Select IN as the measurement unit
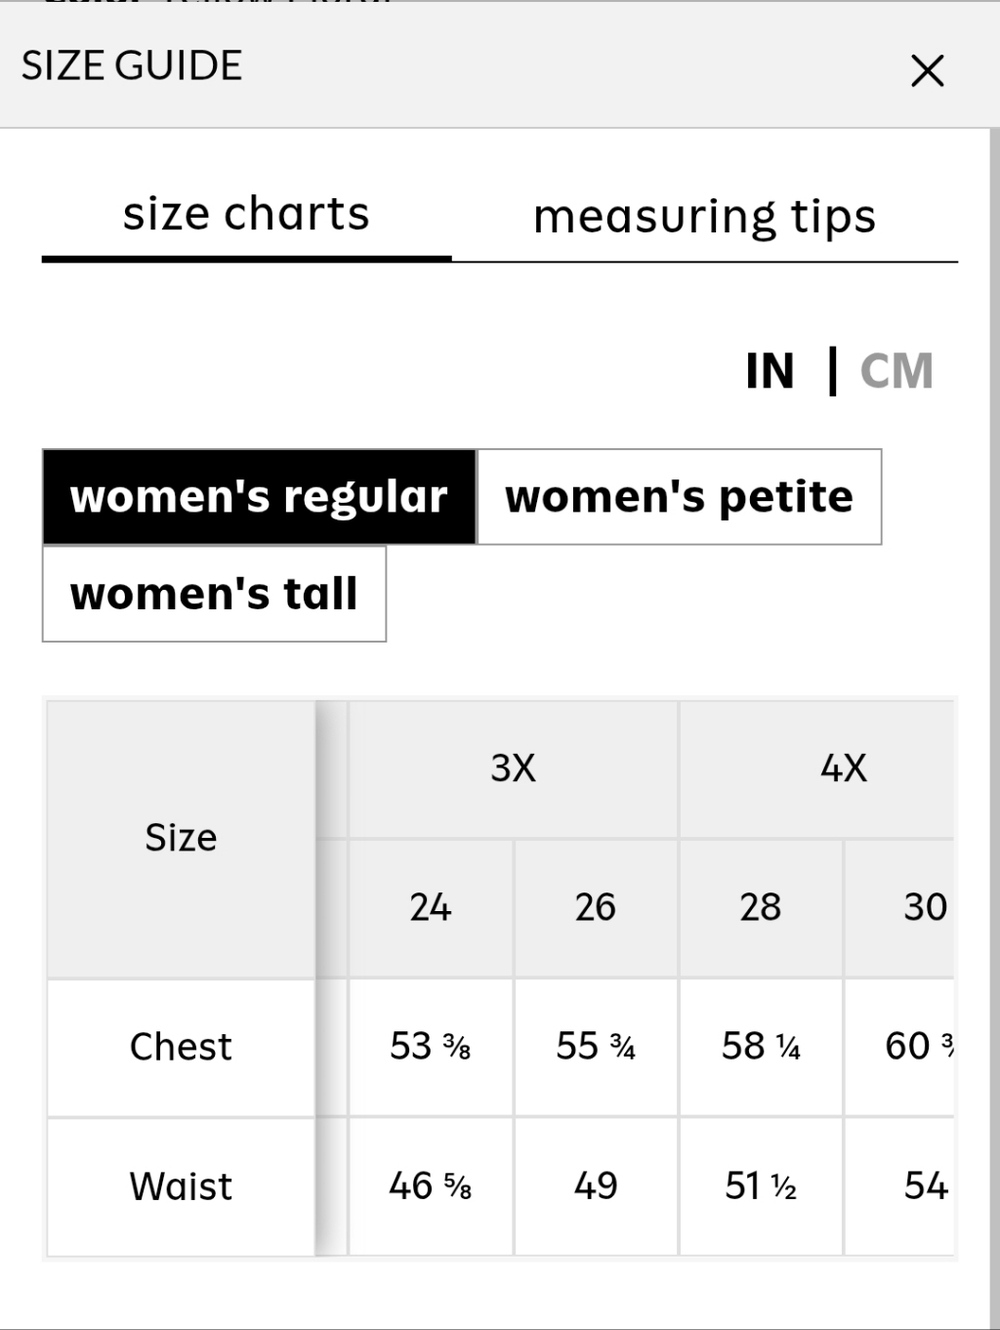The width and height of the screenshot is (1000, 1330). point(770,371)
